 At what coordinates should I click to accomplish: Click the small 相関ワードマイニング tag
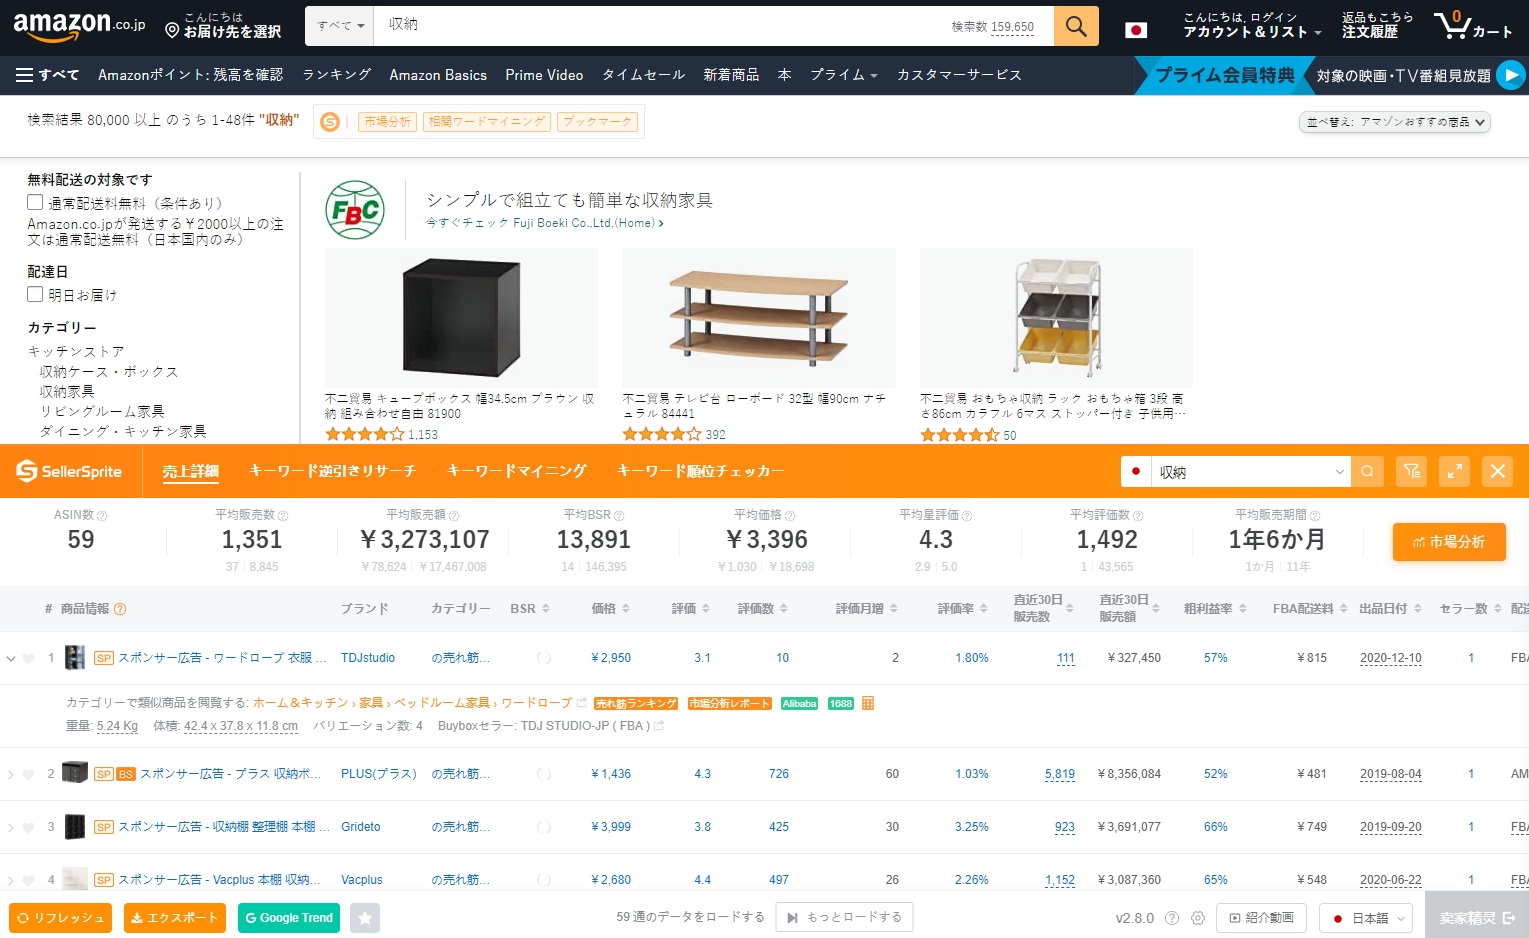tap(487, 122)
